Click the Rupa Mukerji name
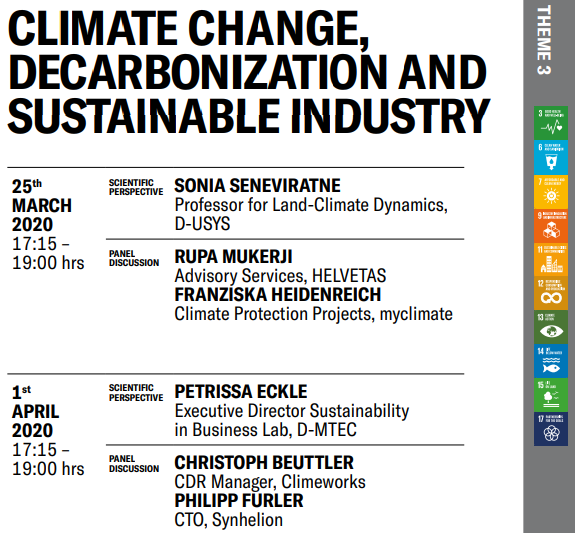This screenshot has height=533, width=575. tap(233, 256)
